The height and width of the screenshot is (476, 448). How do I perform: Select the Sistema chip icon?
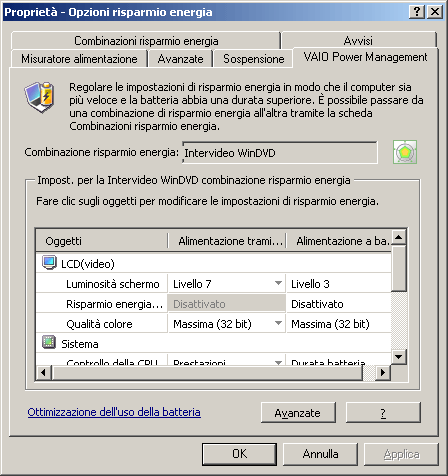[x=49, y=342]
